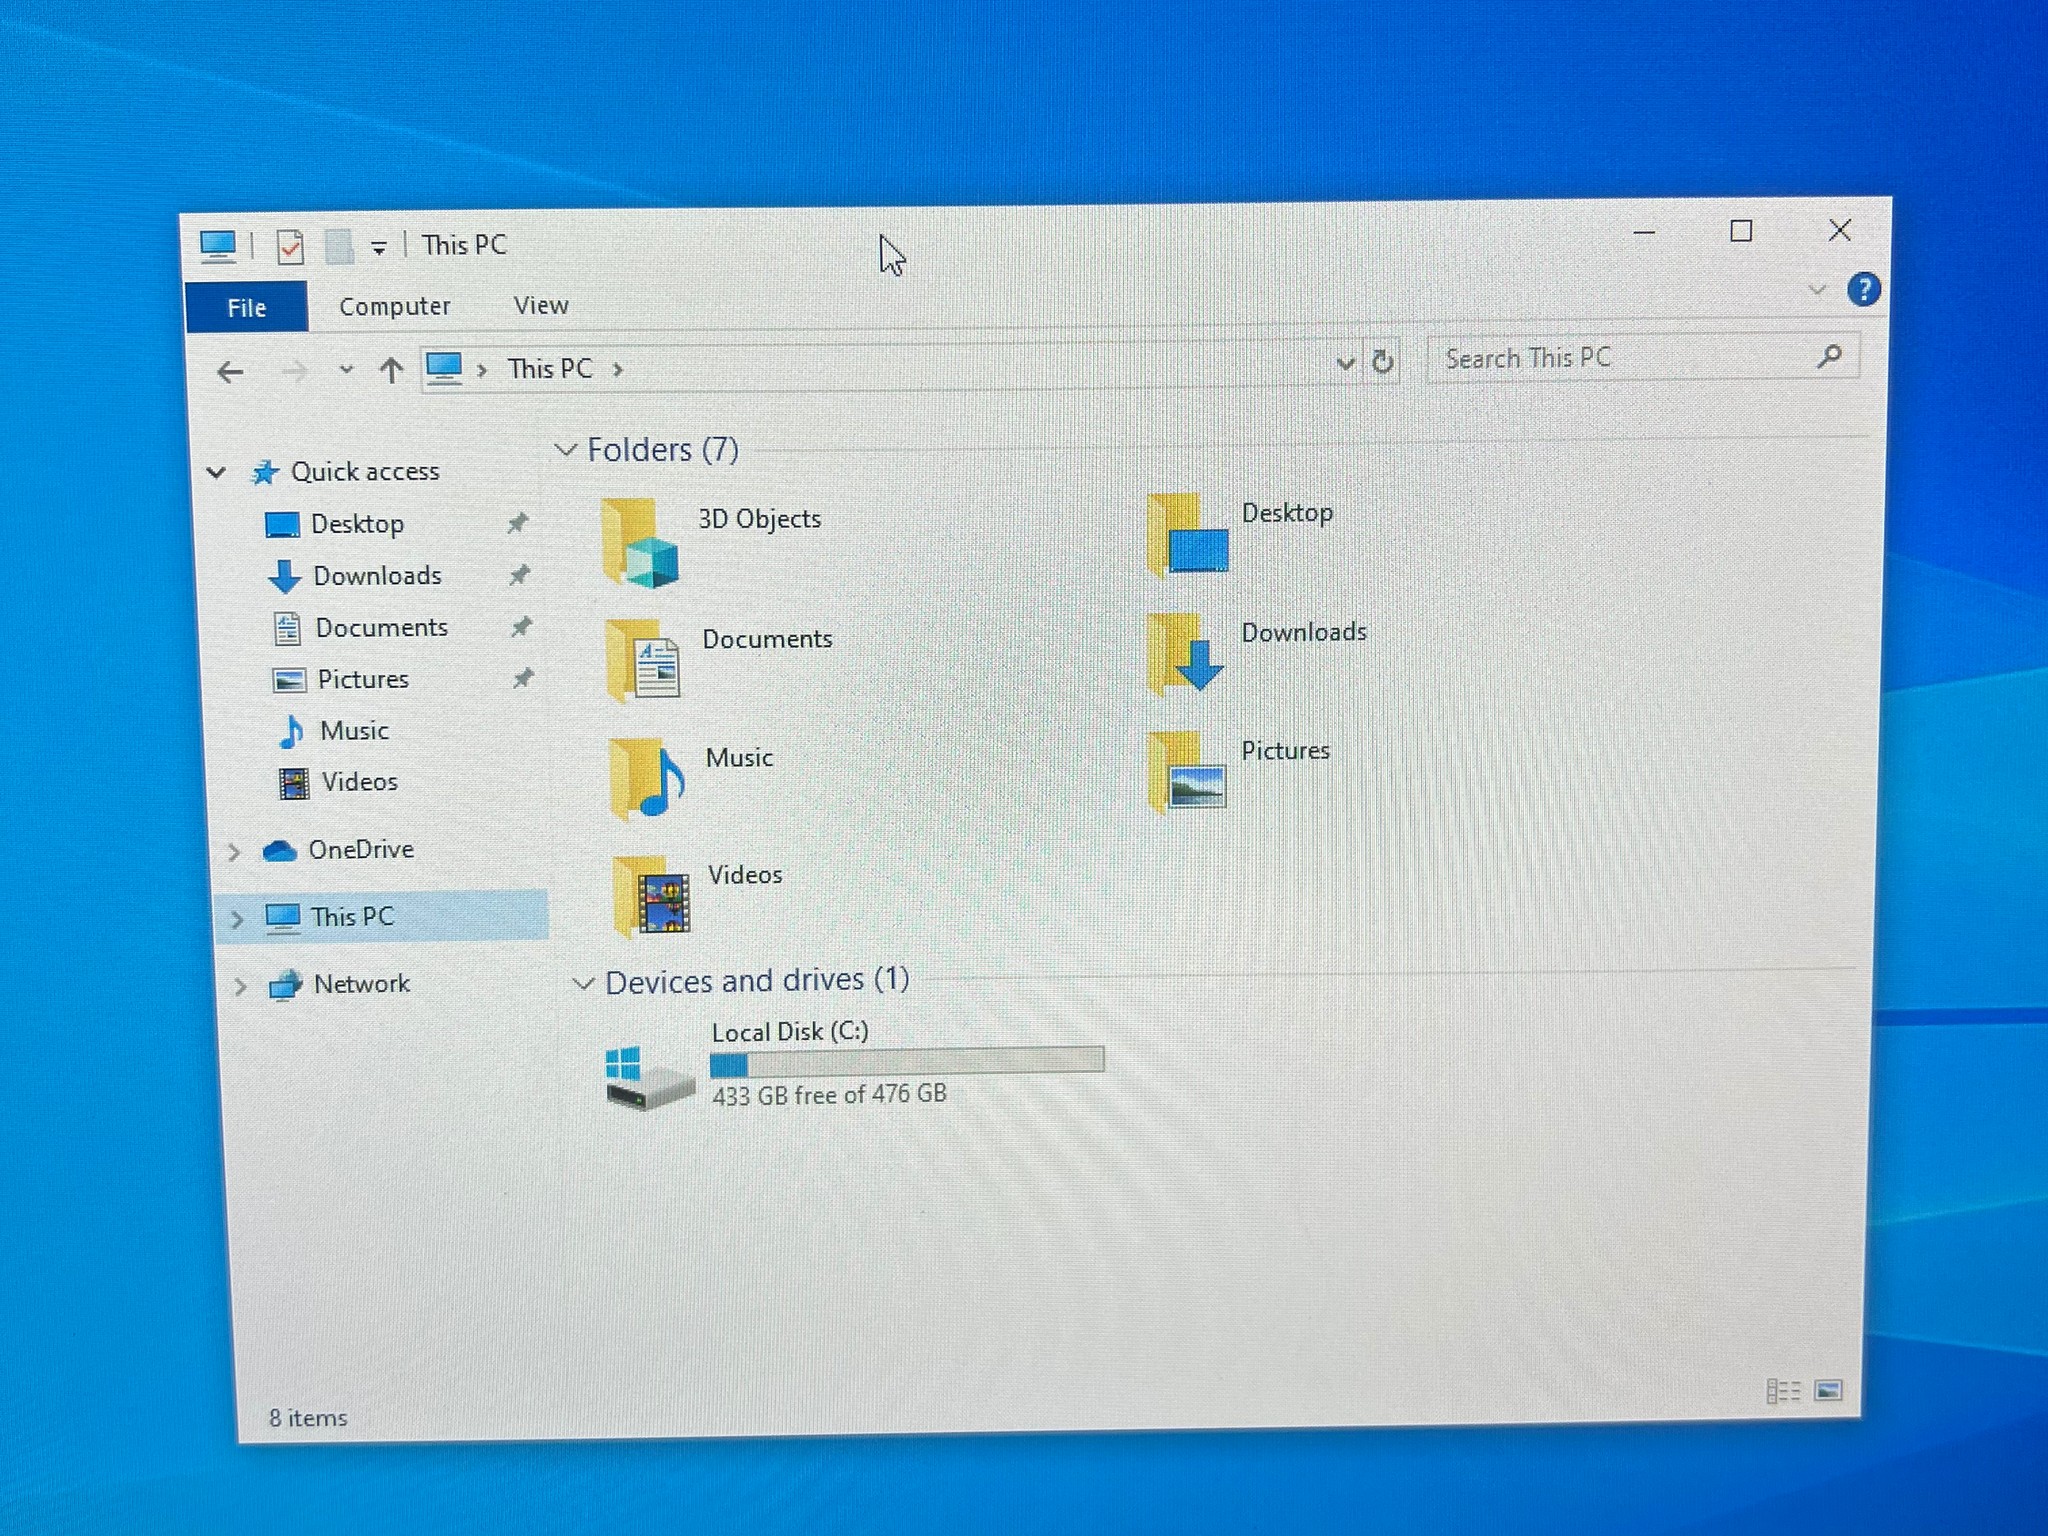Go up one level with up arrow

391,371
